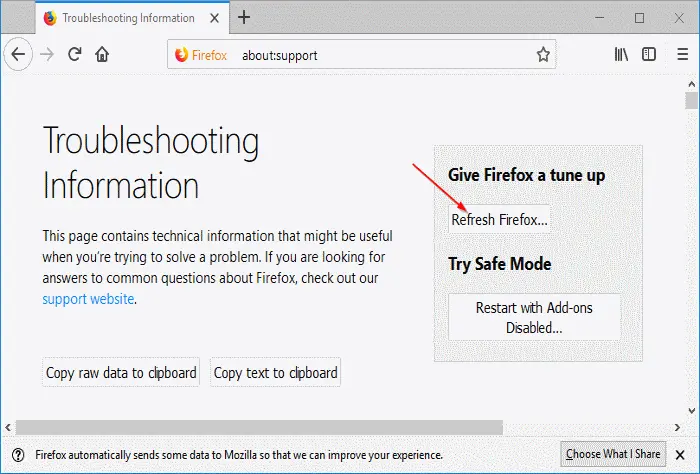Open the Firefox hamburger menu
700x474 pixels.
680,55
